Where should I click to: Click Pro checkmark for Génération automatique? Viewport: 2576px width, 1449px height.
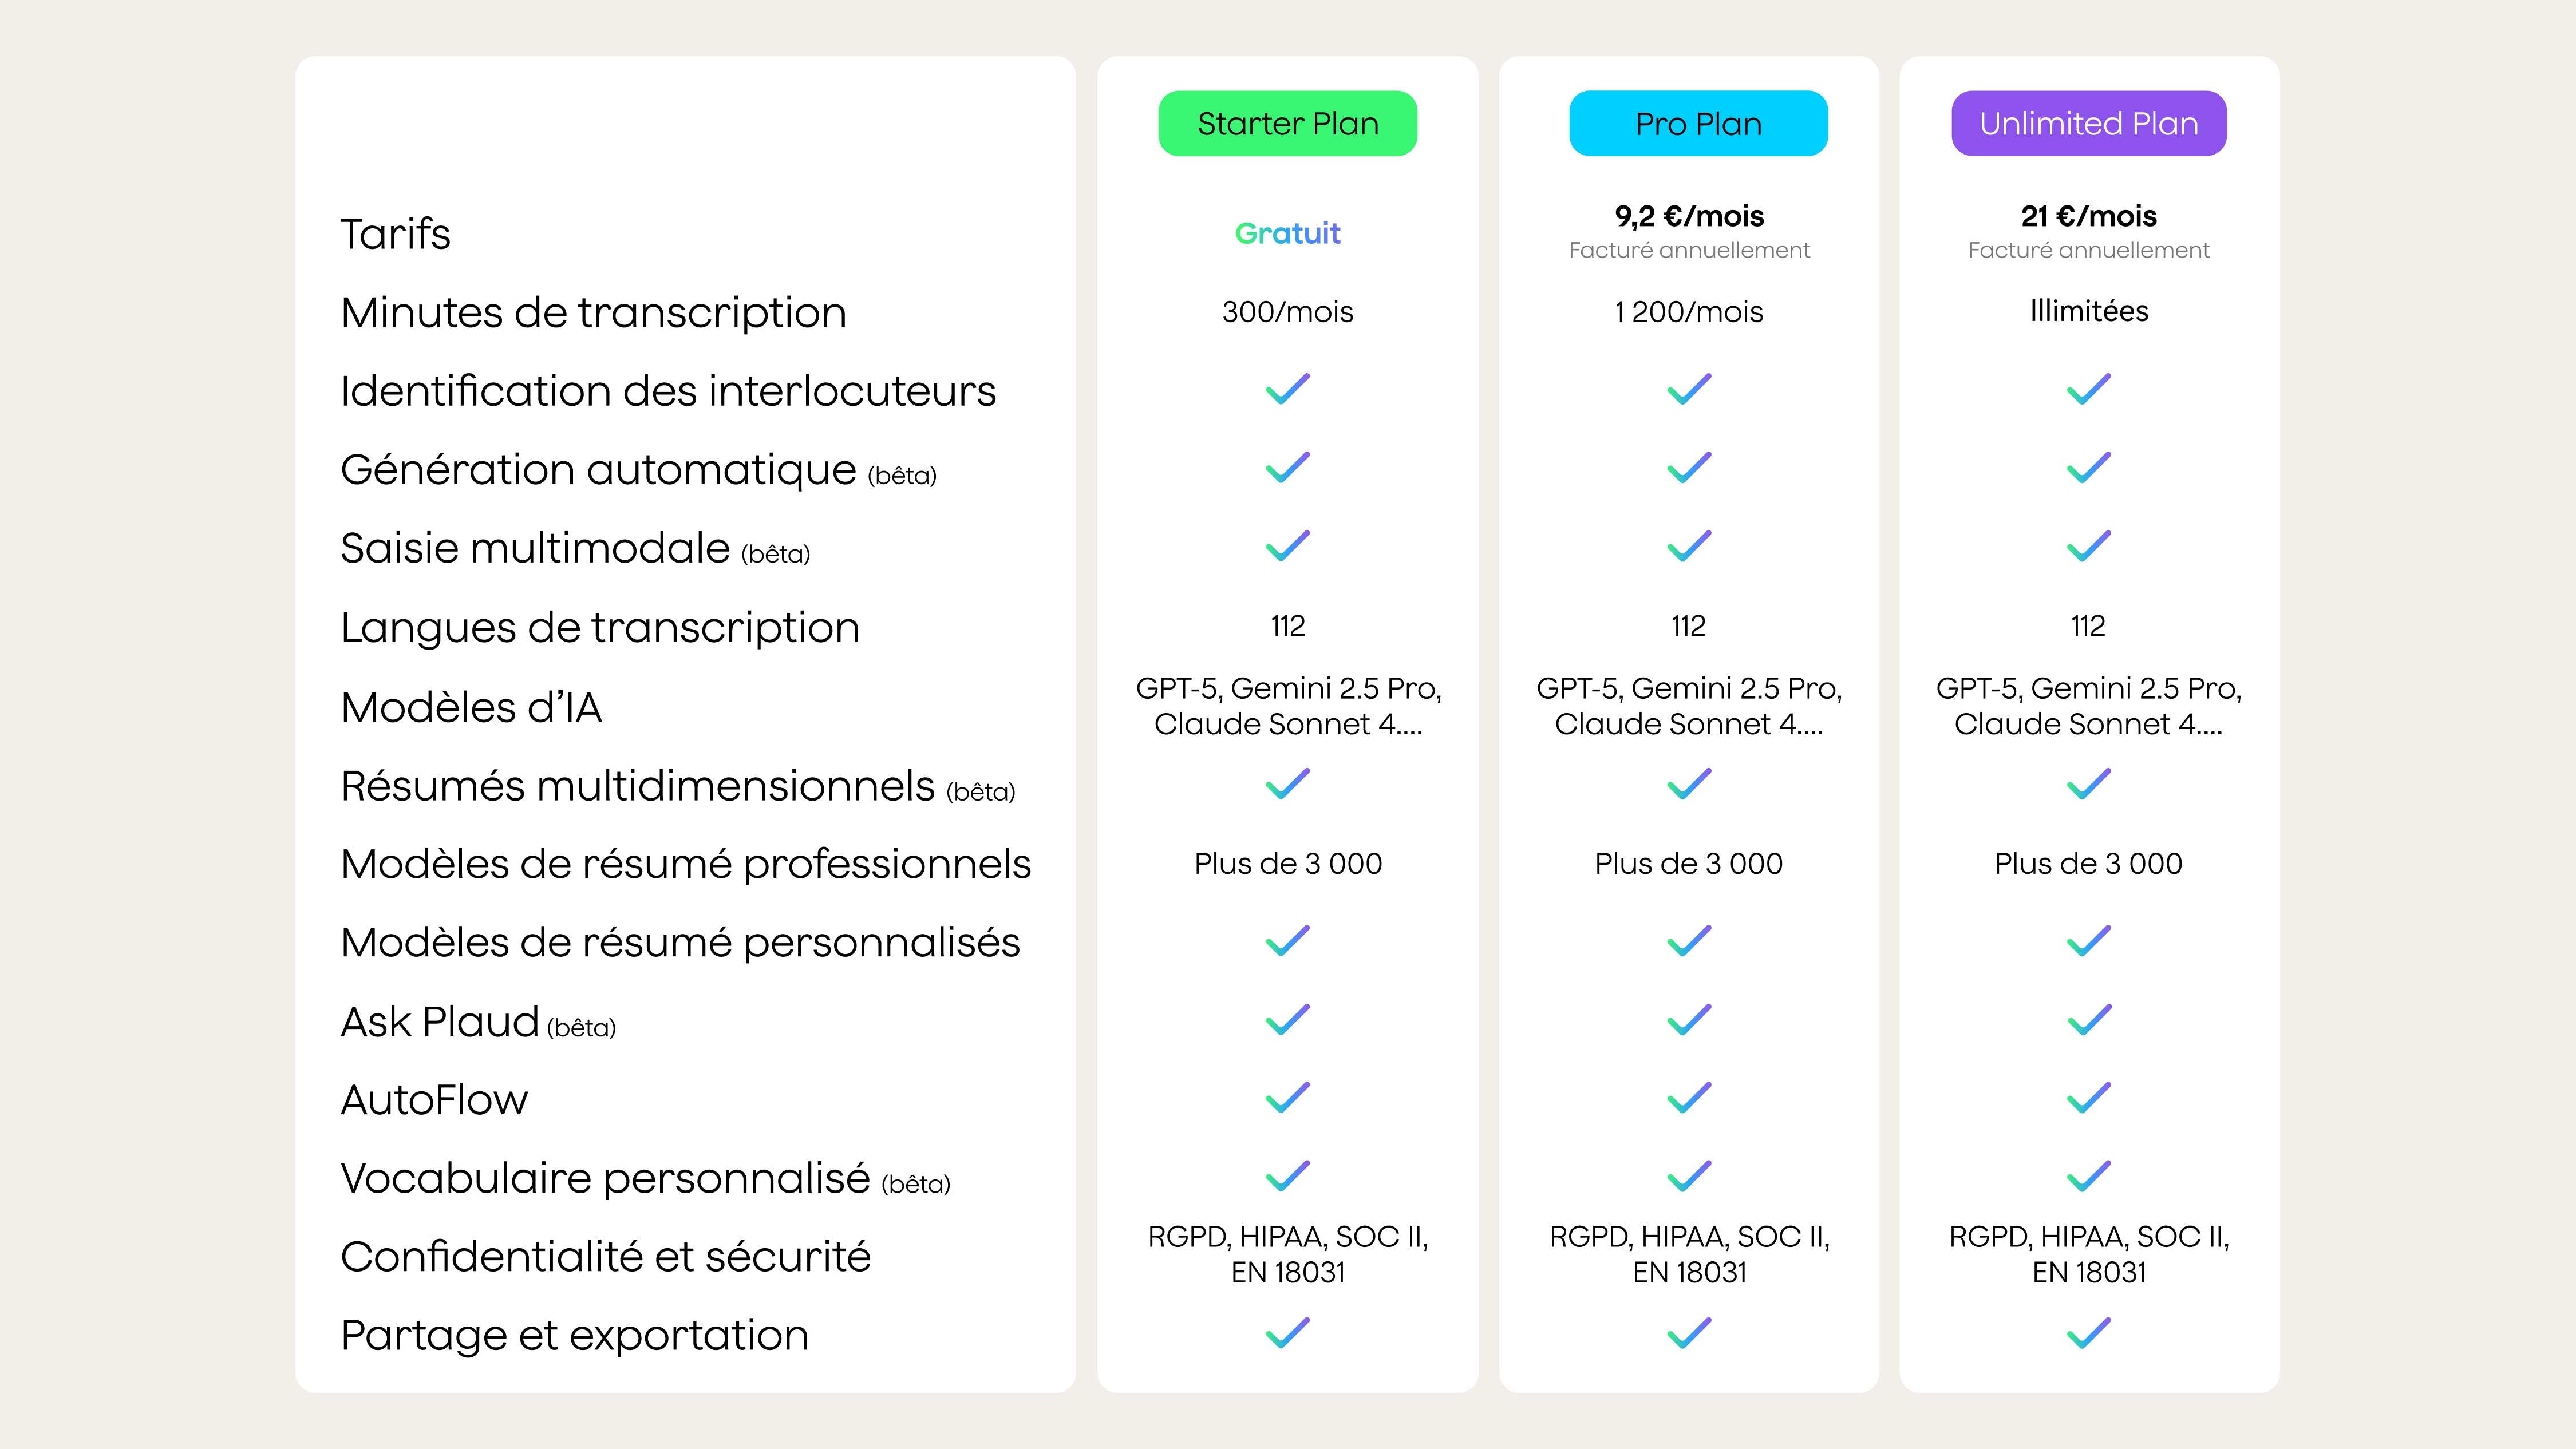[x=1689, y=468]
